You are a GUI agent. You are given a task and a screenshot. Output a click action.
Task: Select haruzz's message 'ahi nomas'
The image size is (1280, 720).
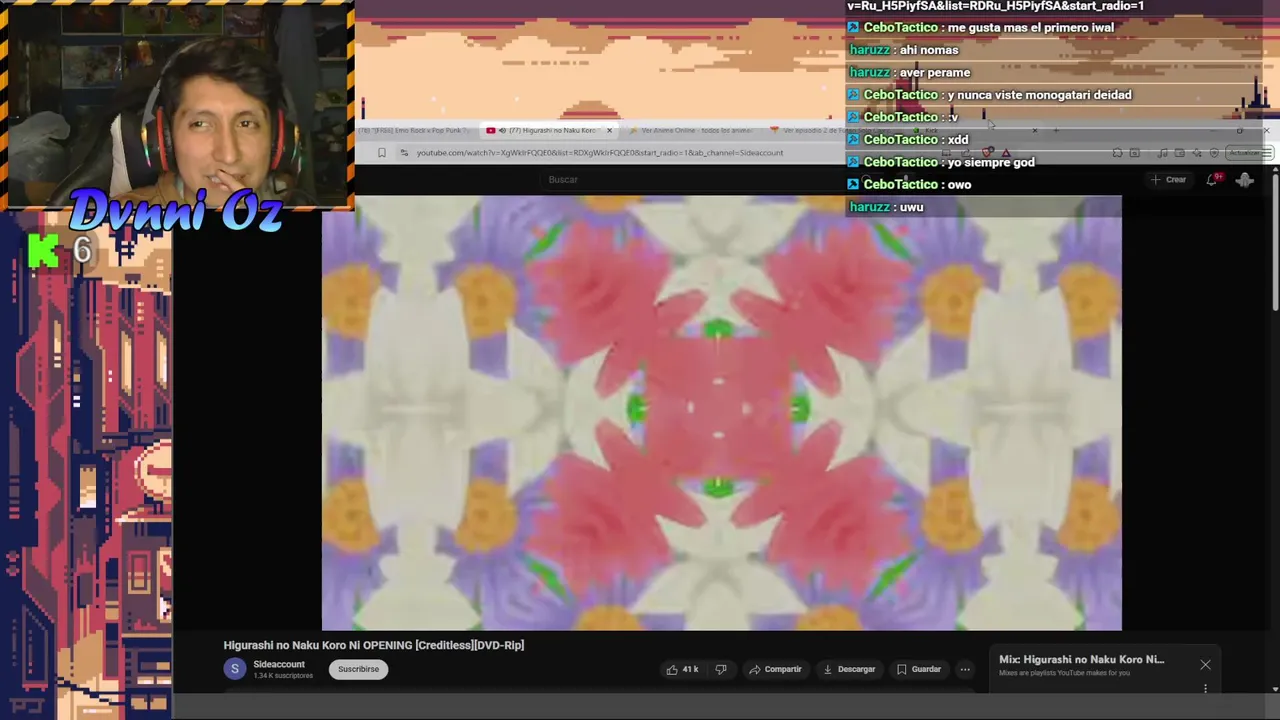pyautogui.click(x=929, y=50)
